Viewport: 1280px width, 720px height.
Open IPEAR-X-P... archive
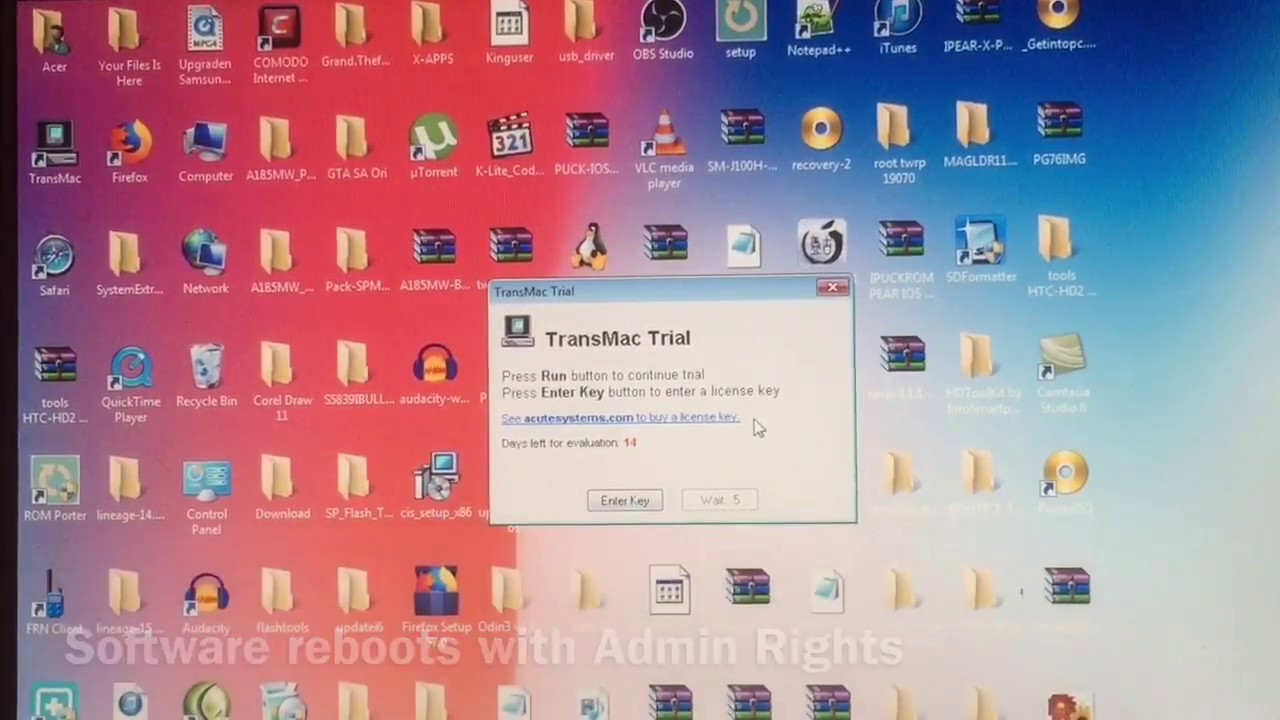pos(978,27)
